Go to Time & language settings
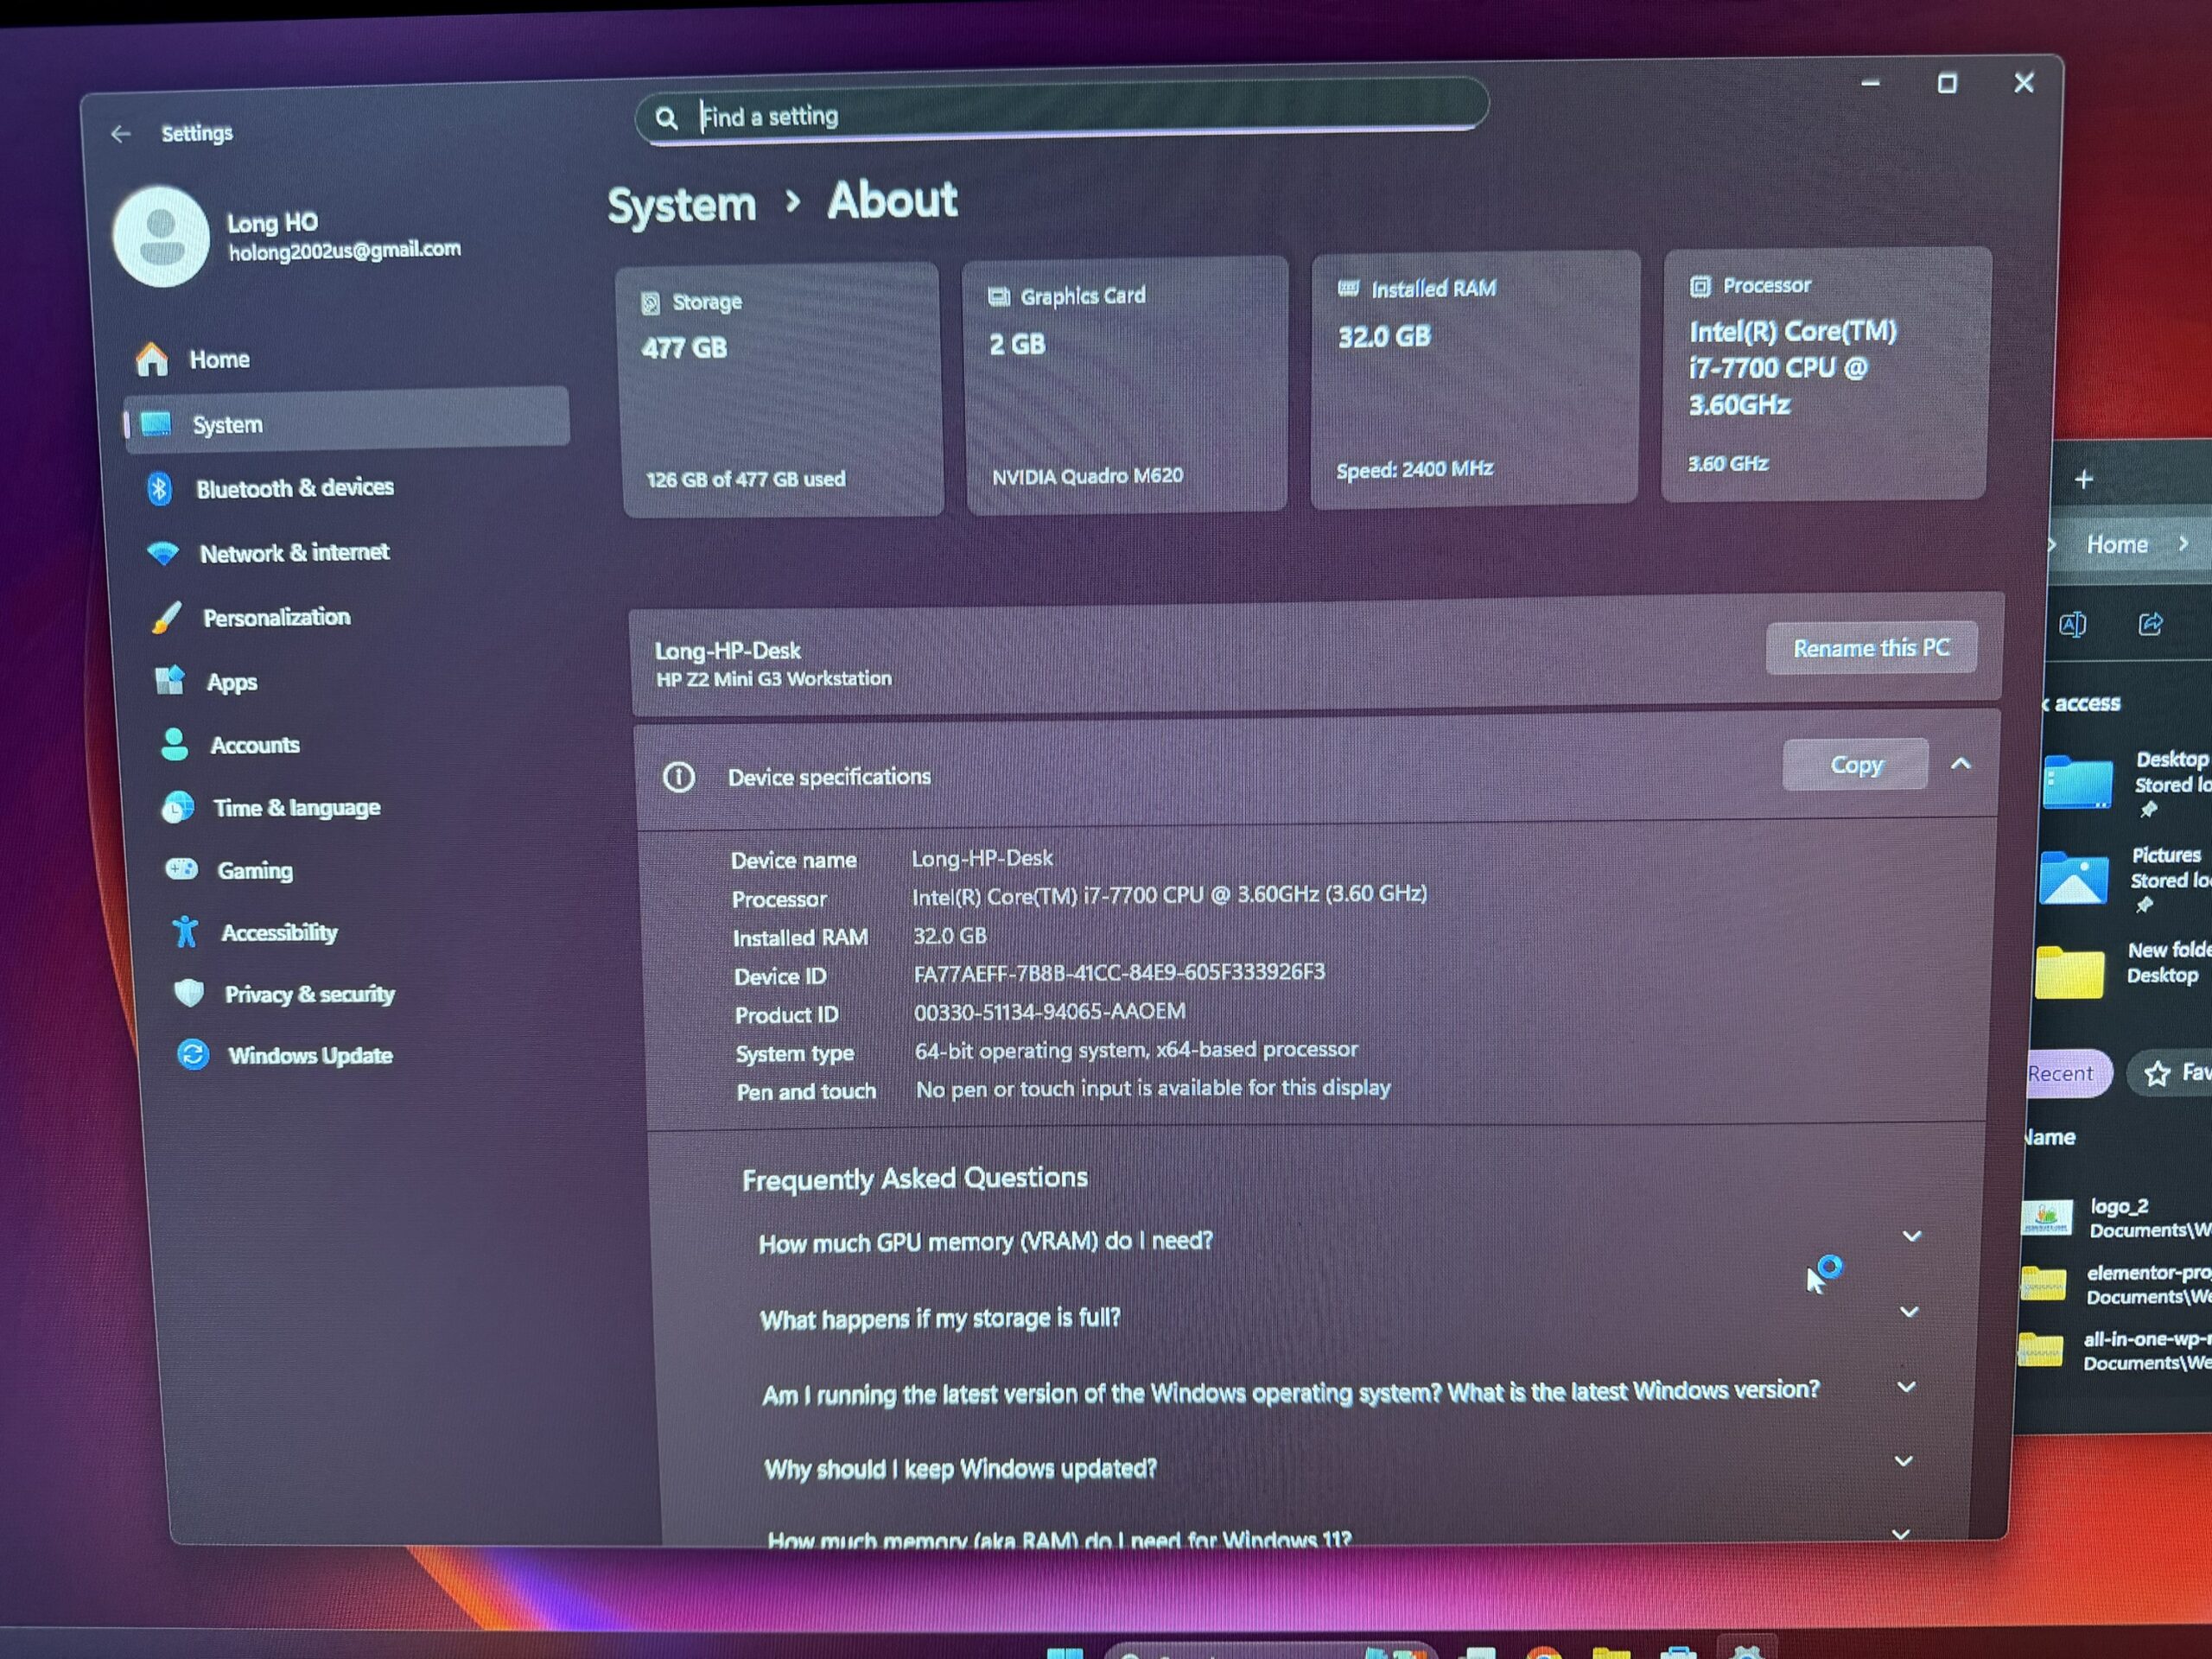 pyautogui.click(x=296, y=808)
